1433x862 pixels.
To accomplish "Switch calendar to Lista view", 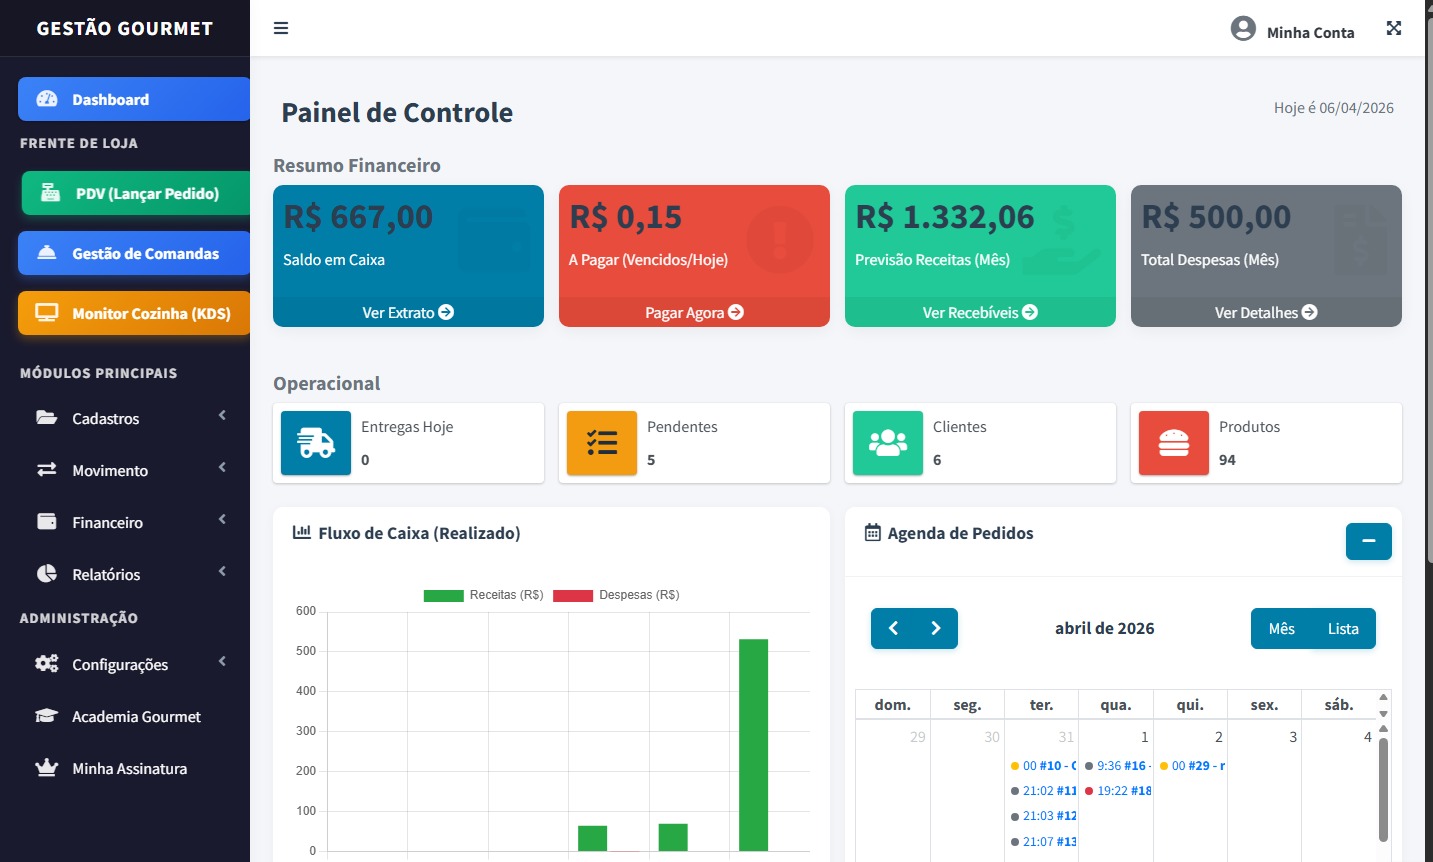I will (x=1343, y=628).
